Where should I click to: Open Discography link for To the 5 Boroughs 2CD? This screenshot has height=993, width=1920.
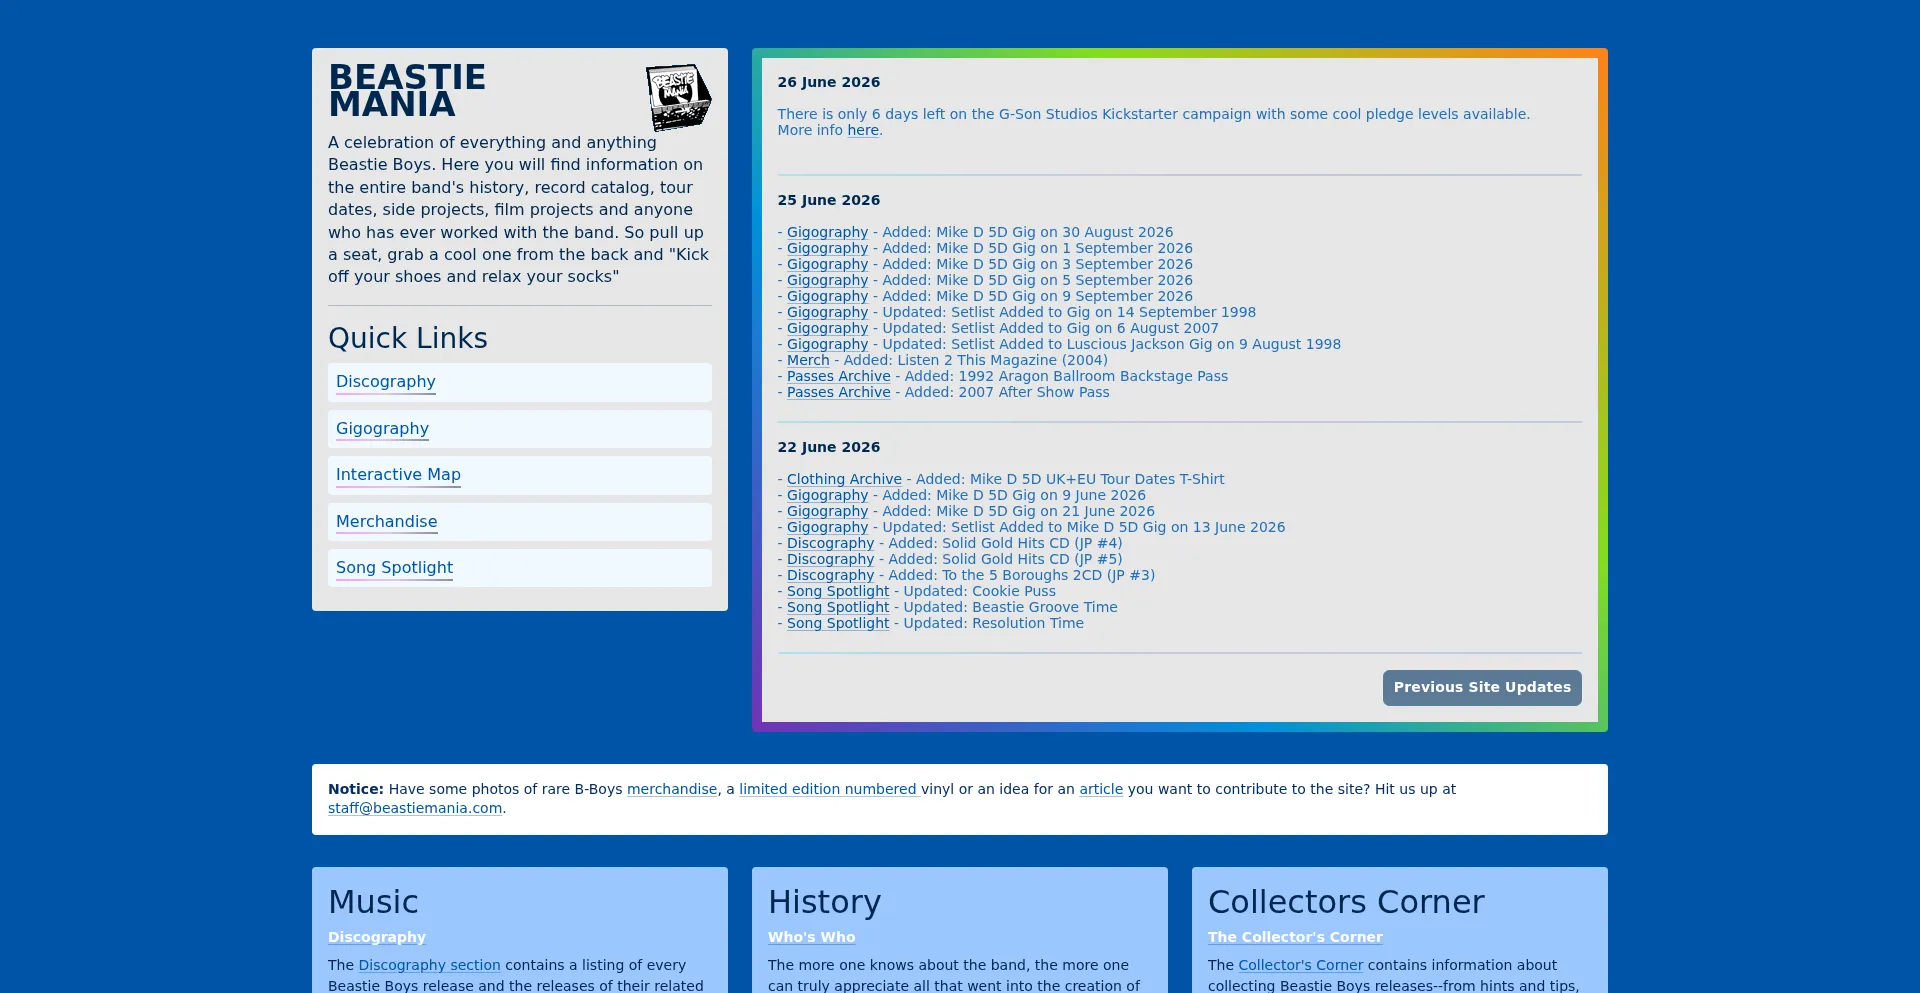[830, 576]
